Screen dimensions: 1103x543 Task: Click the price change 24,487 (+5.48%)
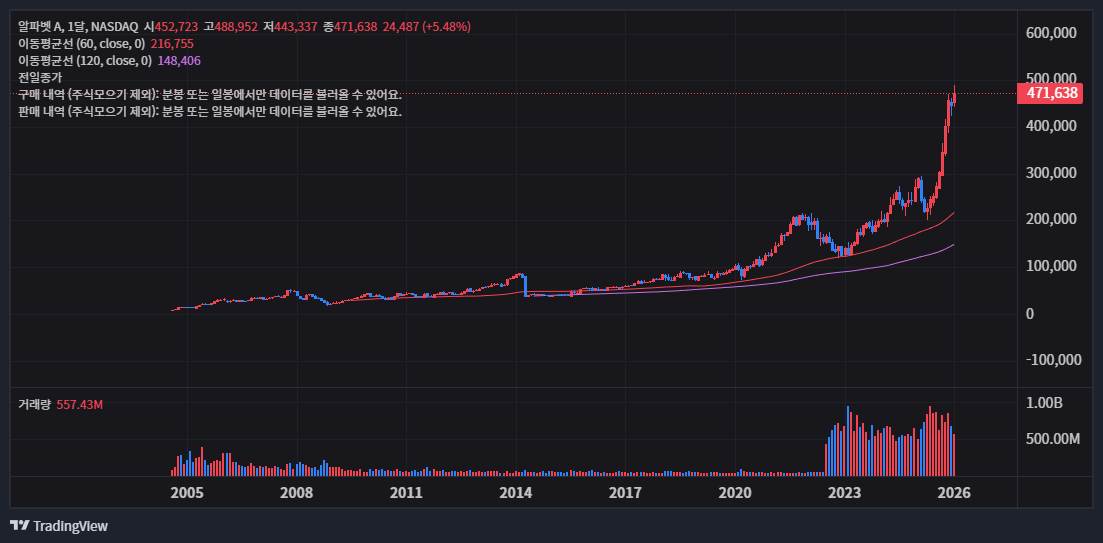426,27
